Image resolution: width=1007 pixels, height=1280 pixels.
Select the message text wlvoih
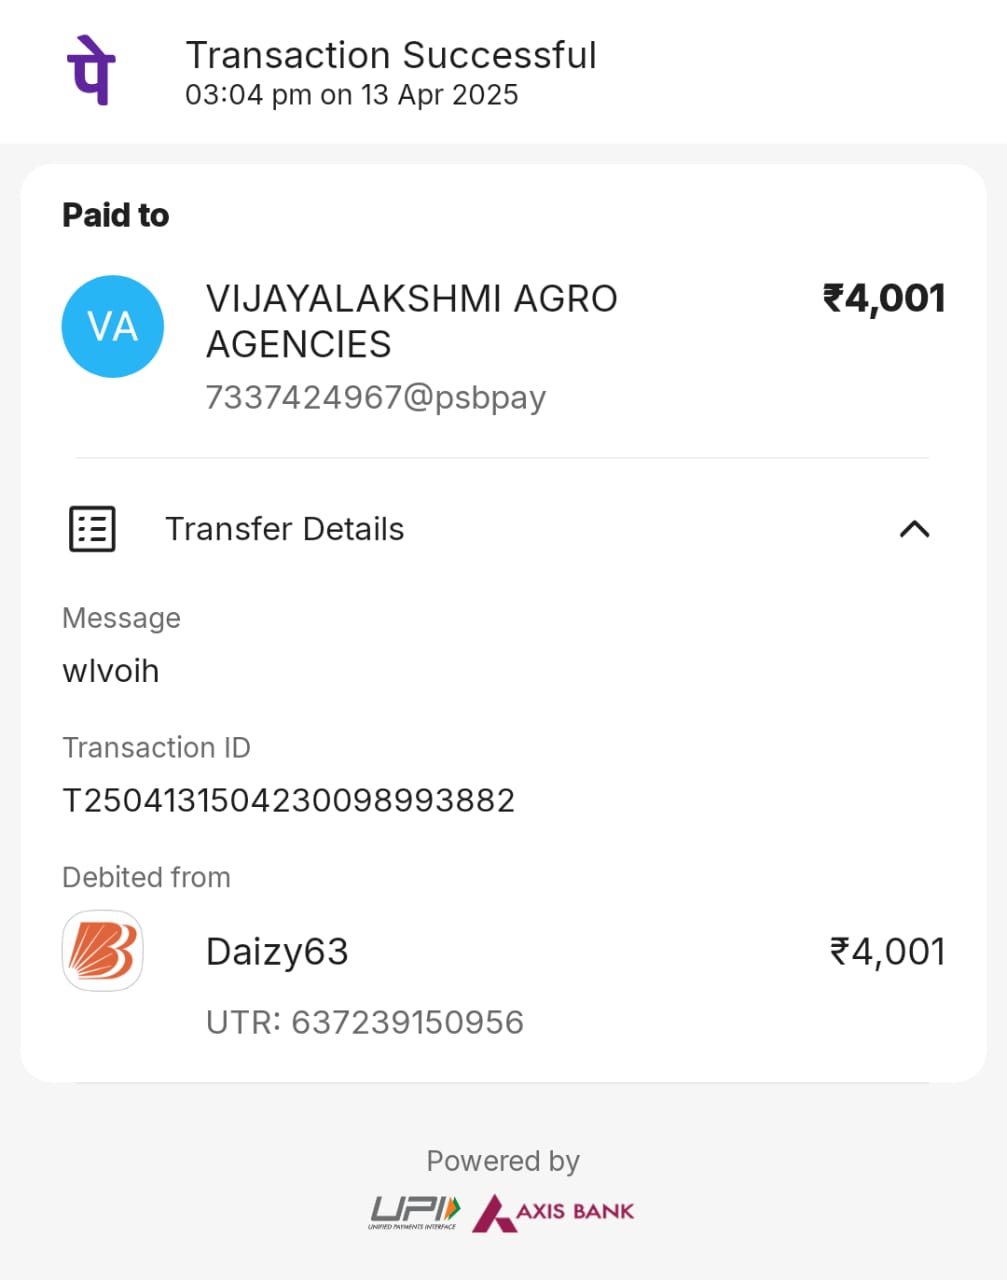coord(110,670)
